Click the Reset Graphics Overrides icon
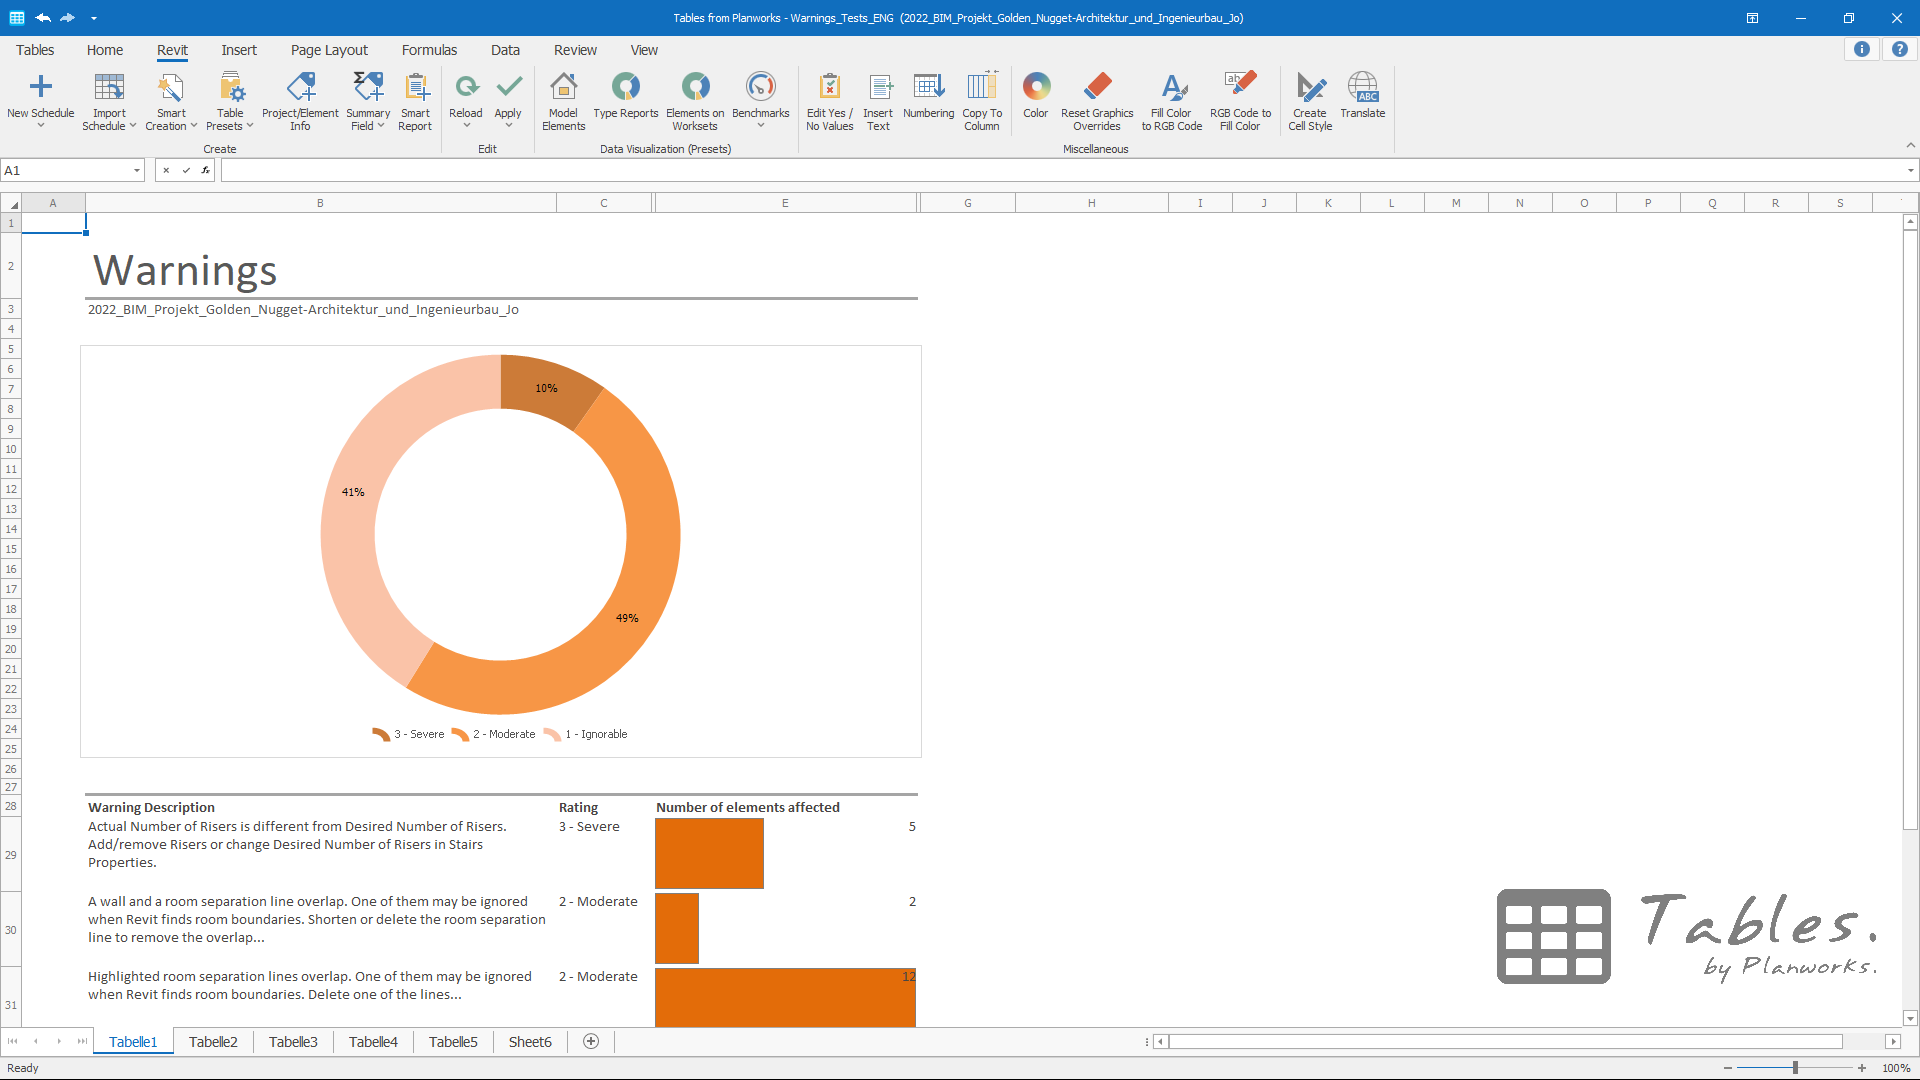This screenshot has height=1080, width=1920. [1097, 88]
